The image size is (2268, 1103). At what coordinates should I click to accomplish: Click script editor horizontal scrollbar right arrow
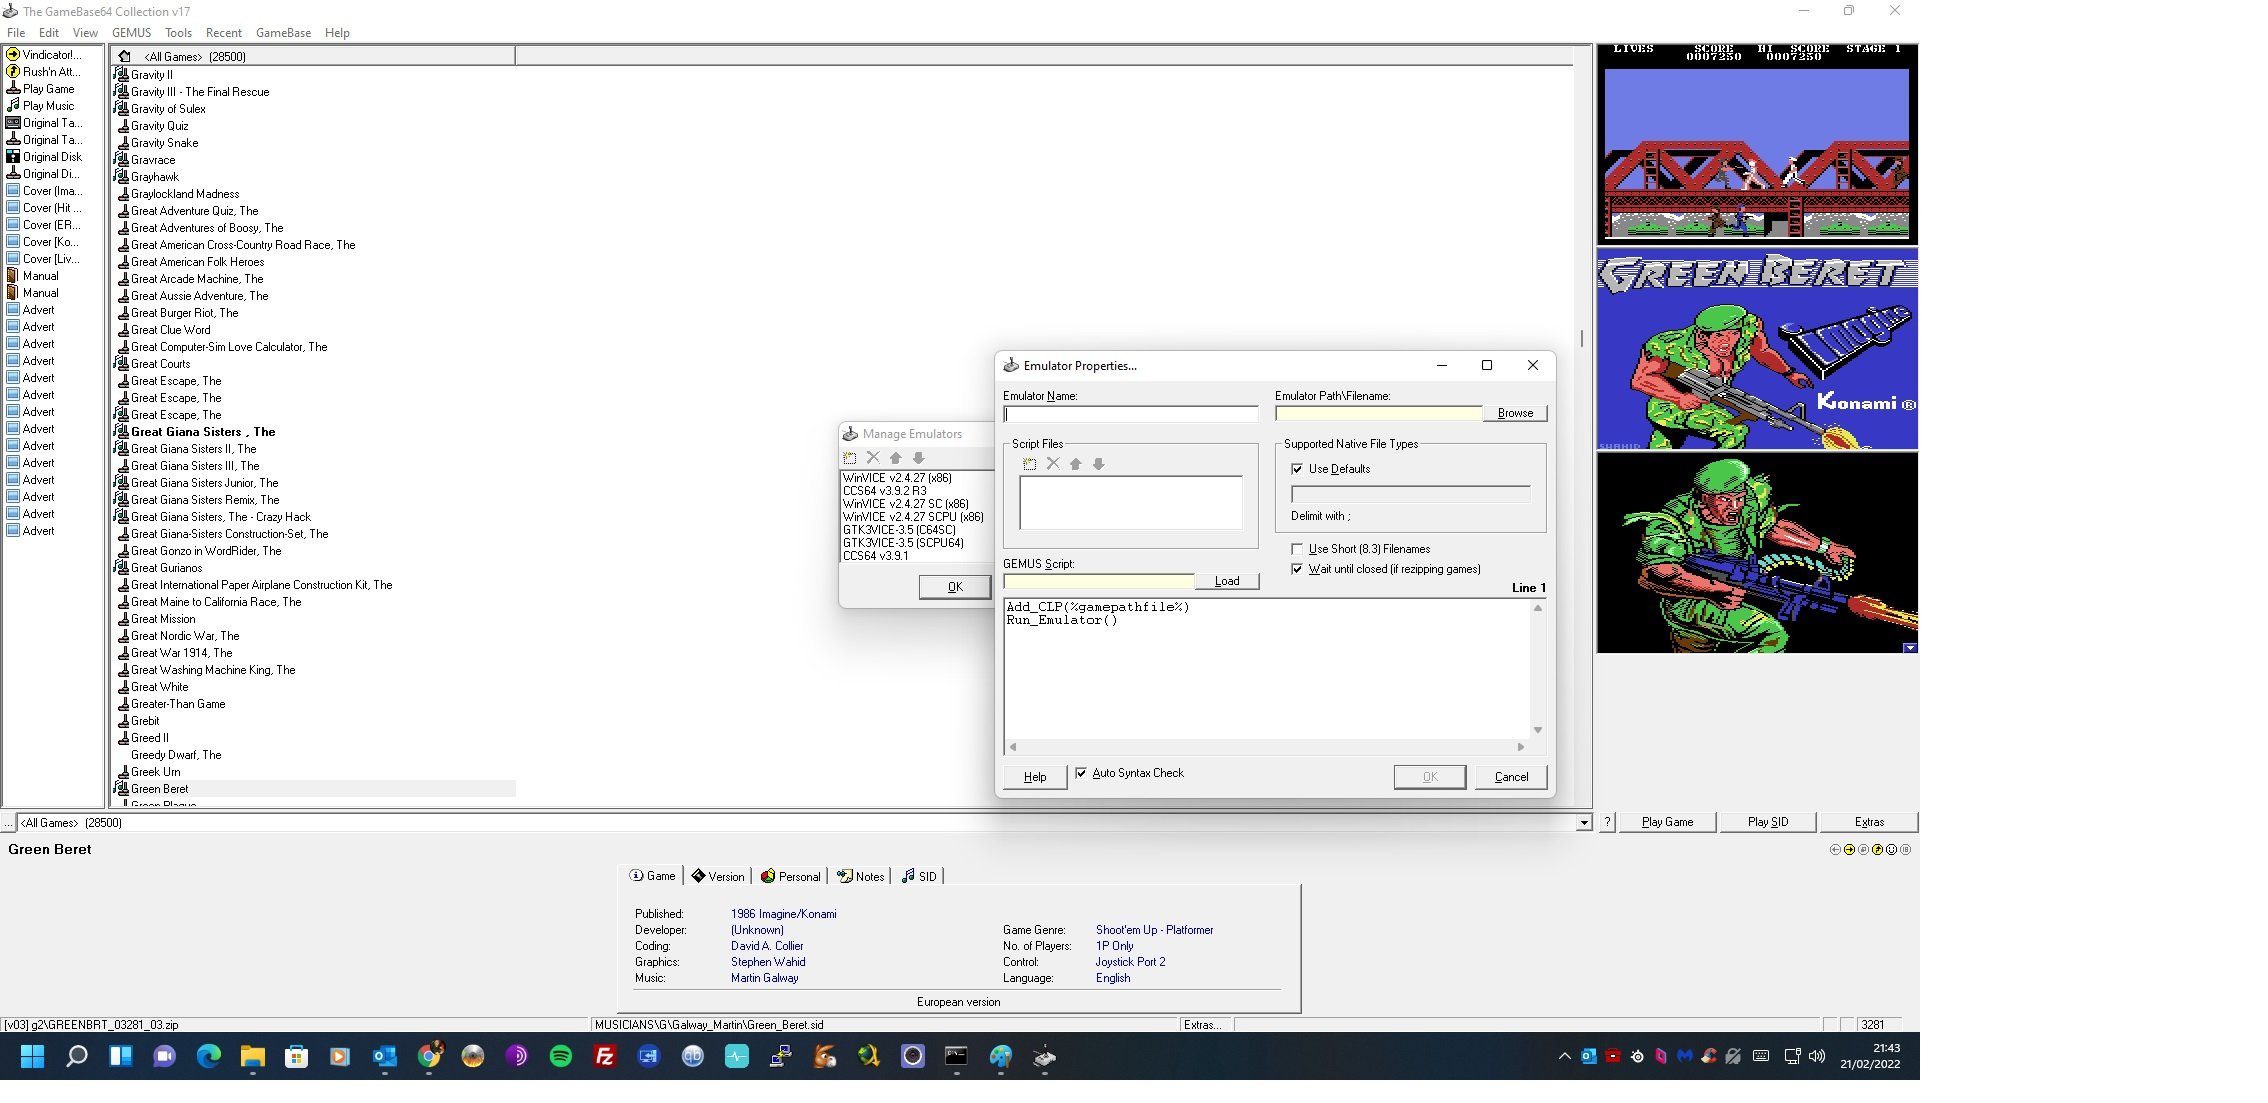point(1521,747)
